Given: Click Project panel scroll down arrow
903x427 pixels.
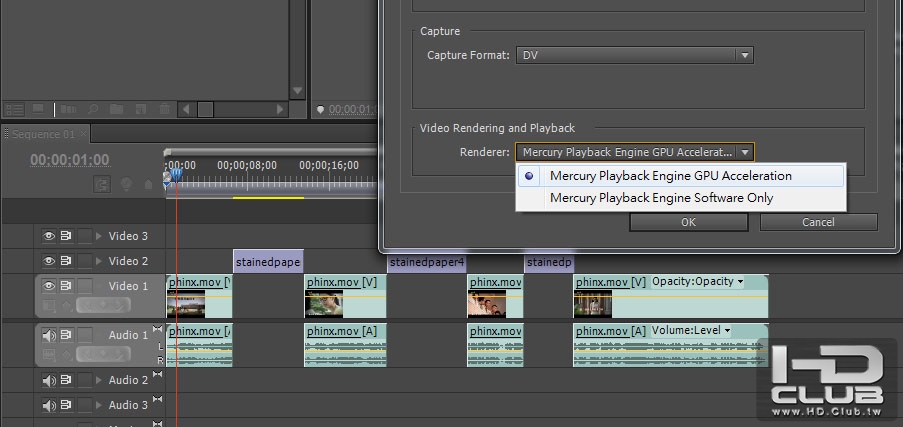Looking at the screenshot, I should click(x=297, y=91).
